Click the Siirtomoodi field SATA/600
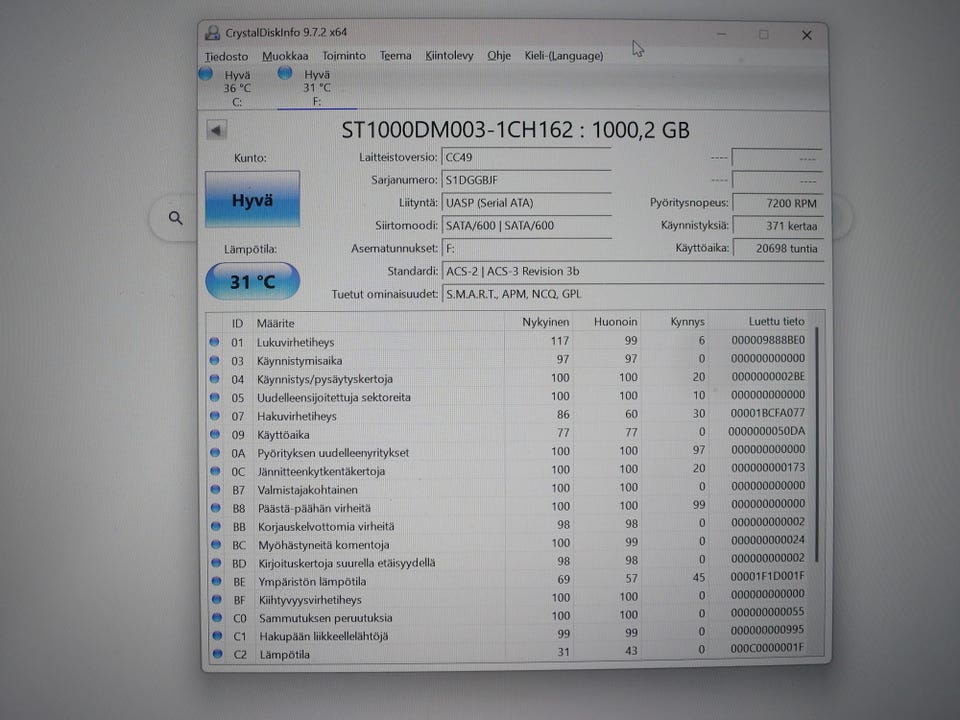 [x=526, y=225]
